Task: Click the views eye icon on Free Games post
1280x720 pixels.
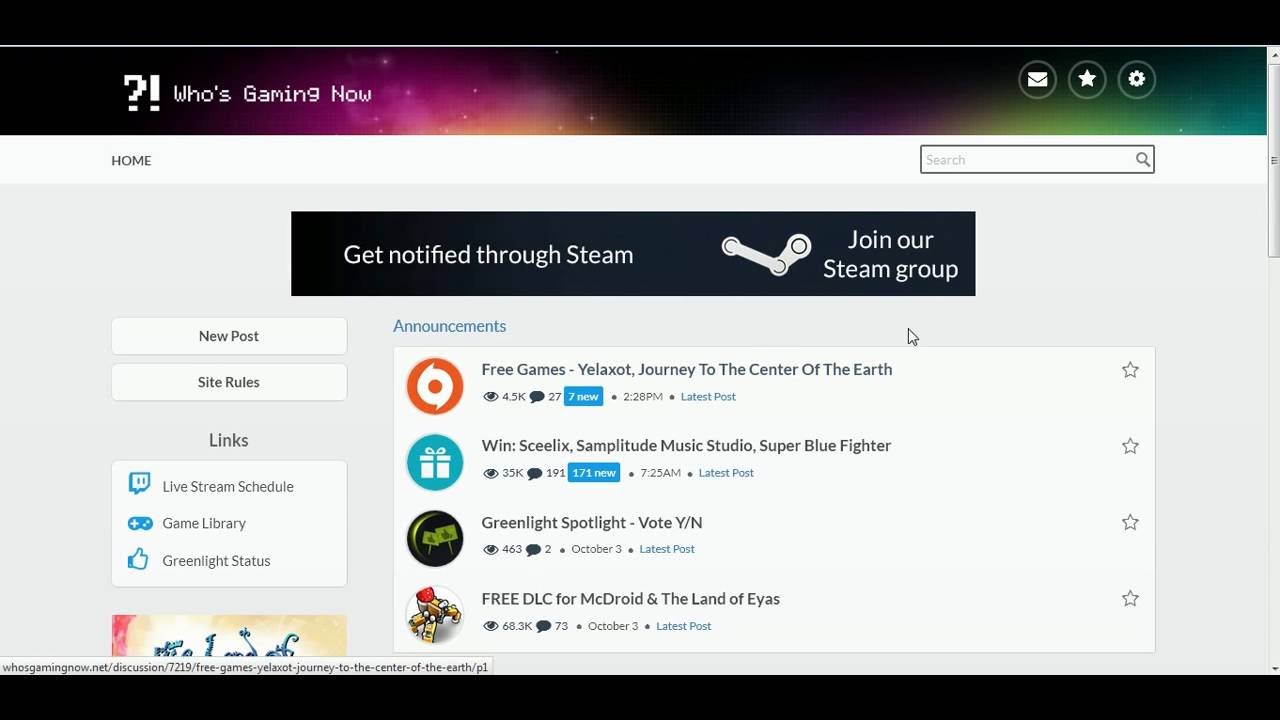Action: pyautogui.click(x=490, y=397)
